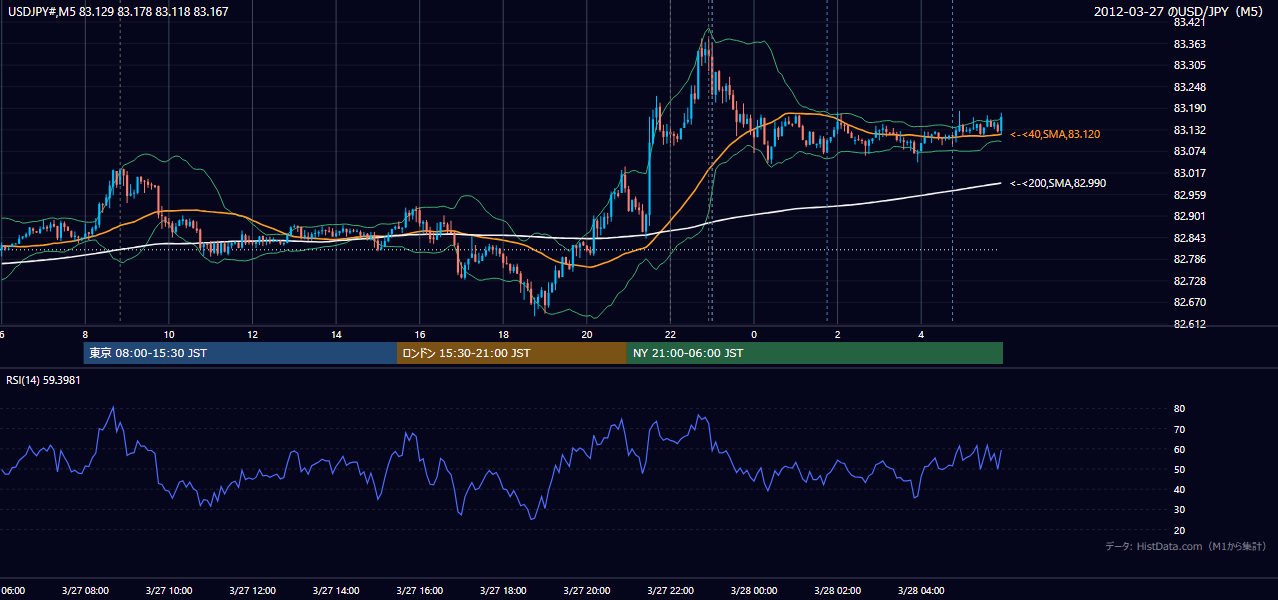This screenshot has width=1278, height=600.
Task: Click the bottom date label 3/27 20:00
Action: (x=586, y=591)
